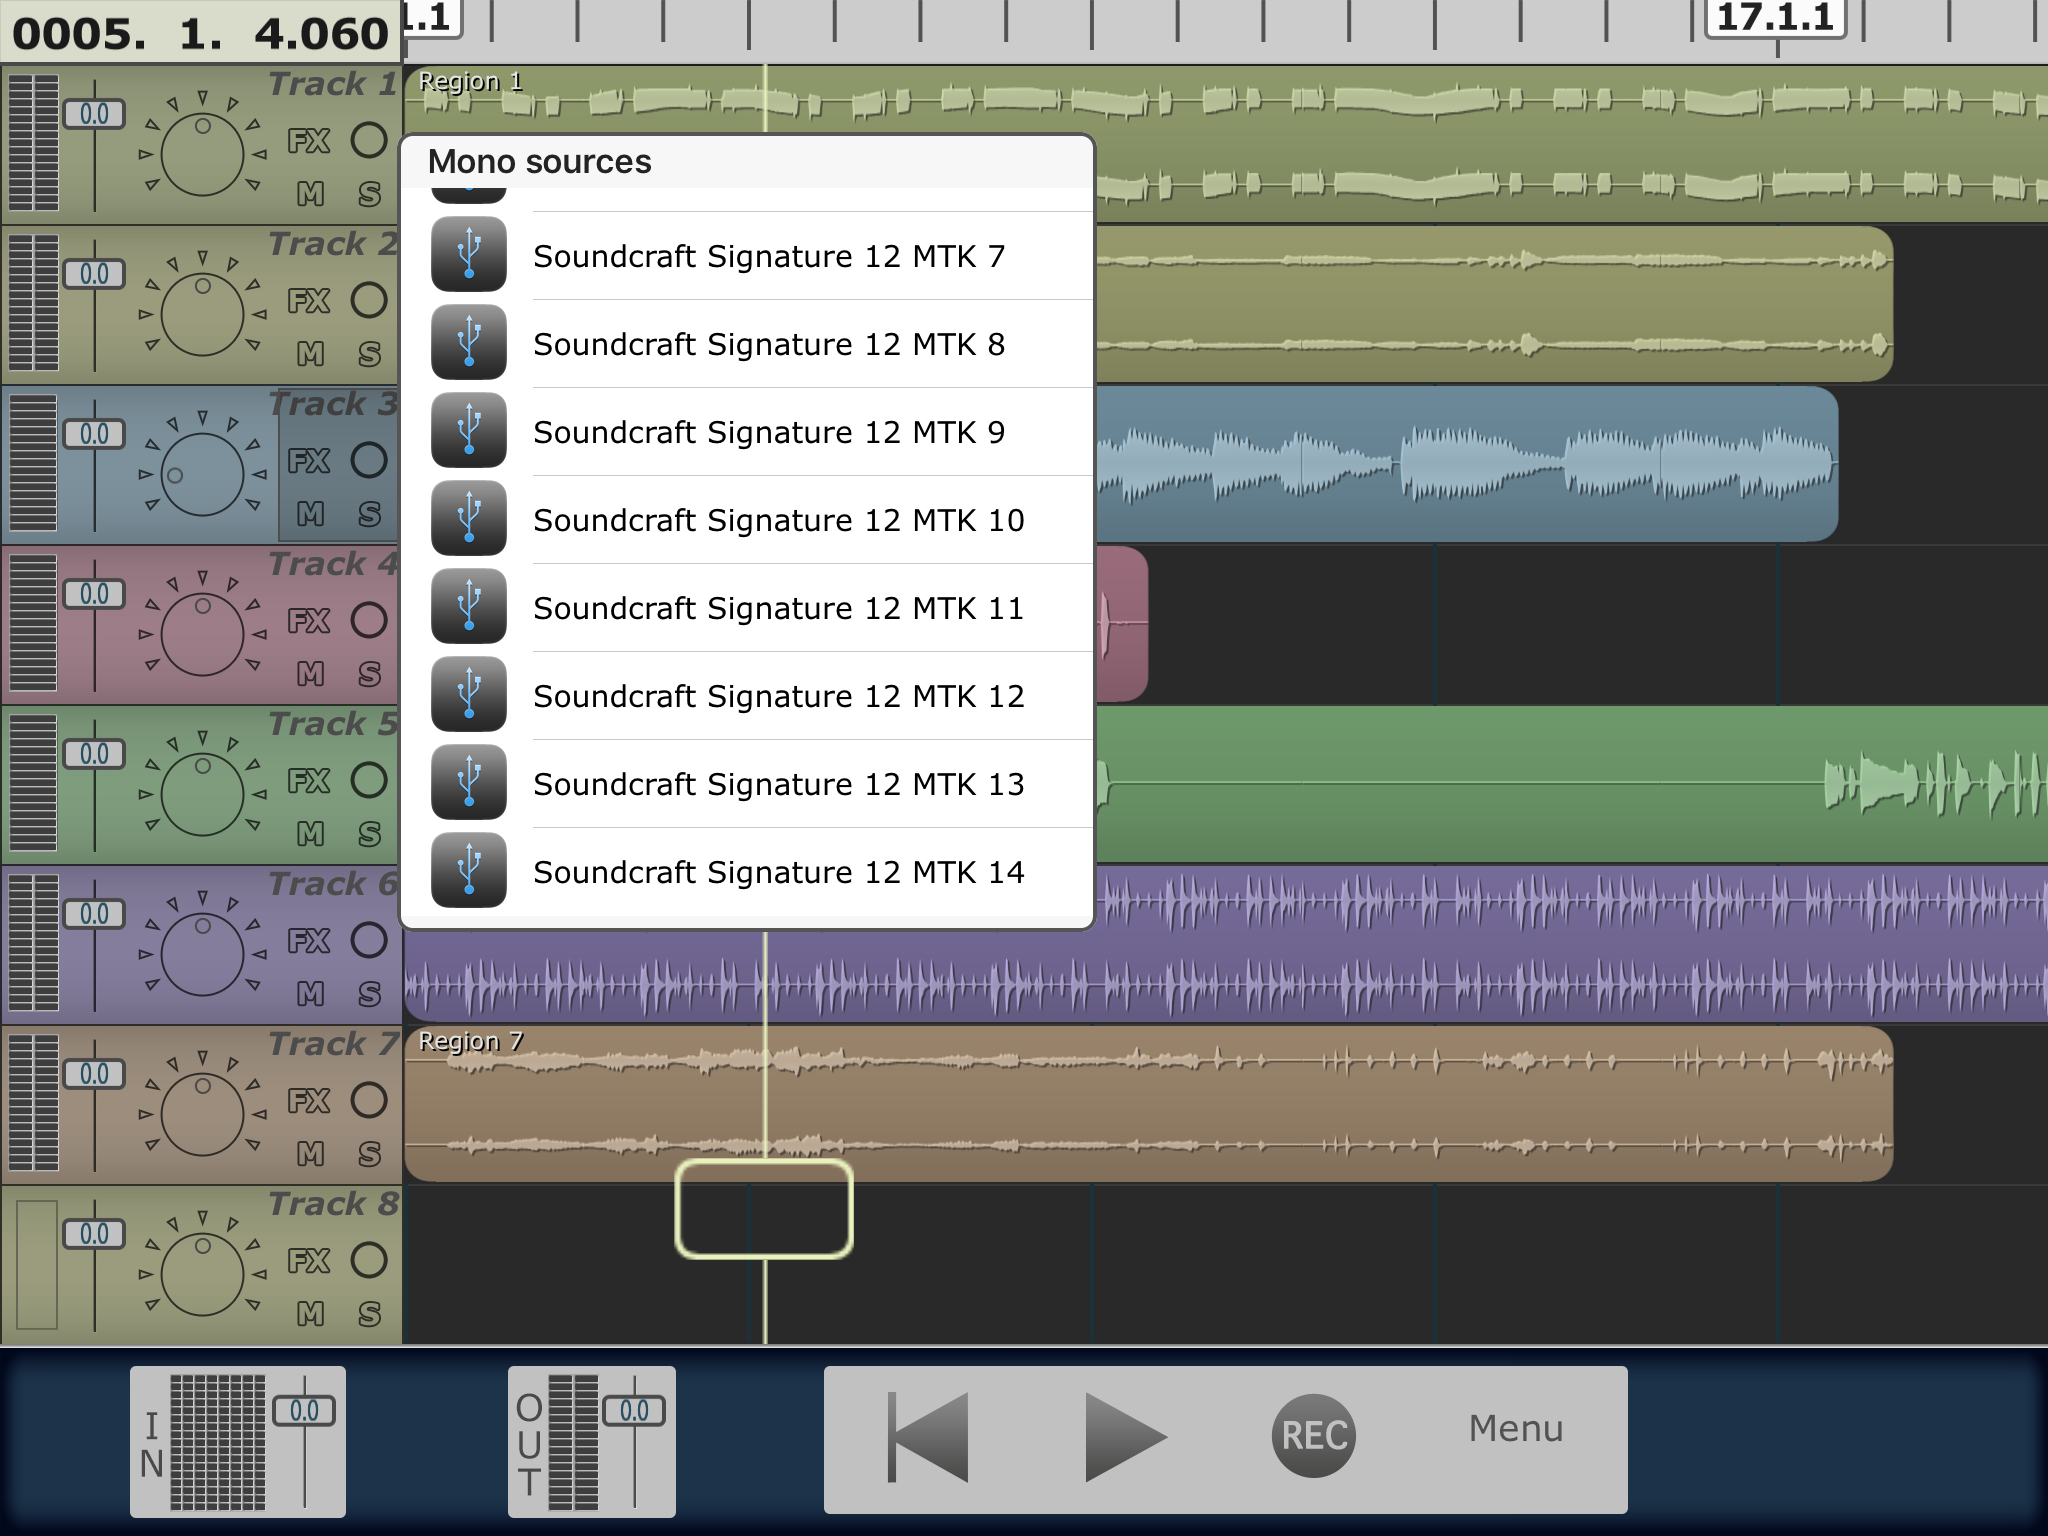The image size is (2048, 1536).
Task: Click the Track 8 empty level meter
Action: (36, 1264)
